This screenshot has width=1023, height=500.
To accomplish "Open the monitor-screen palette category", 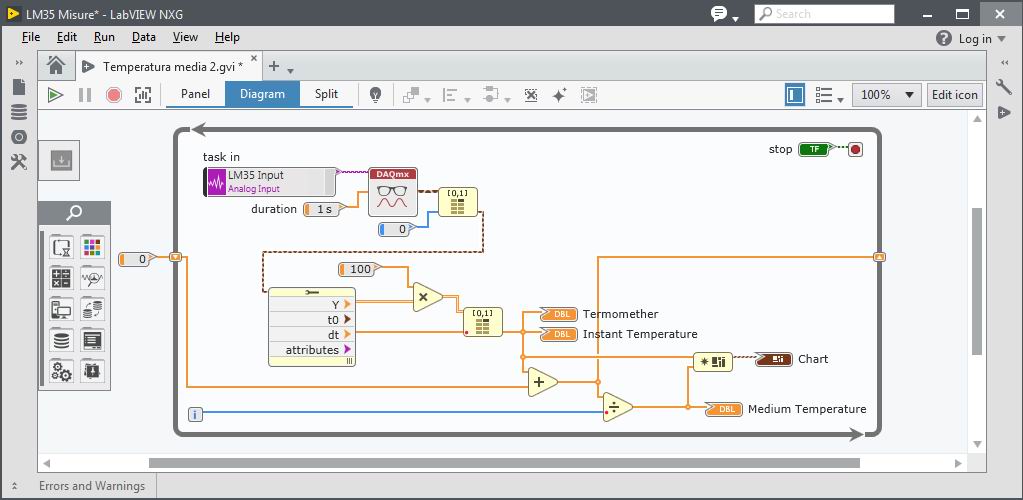I will (x=93, y=340).
